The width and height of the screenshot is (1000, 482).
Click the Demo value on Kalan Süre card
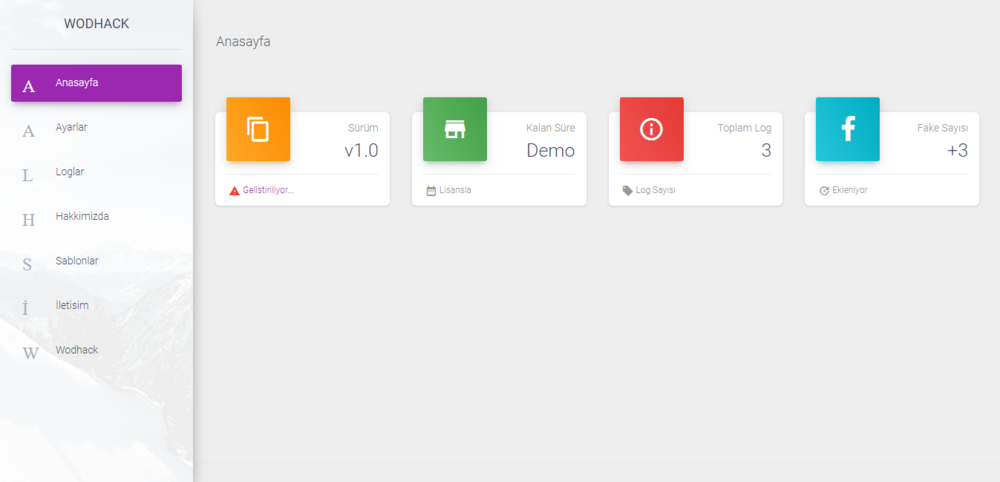(x=550, y=150)
